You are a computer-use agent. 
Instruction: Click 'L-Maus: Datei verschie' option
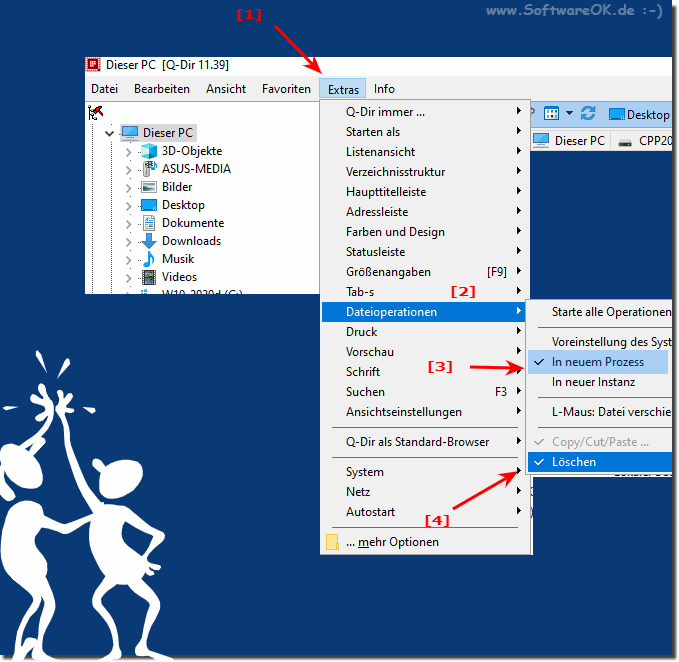(x=600, y=412)
